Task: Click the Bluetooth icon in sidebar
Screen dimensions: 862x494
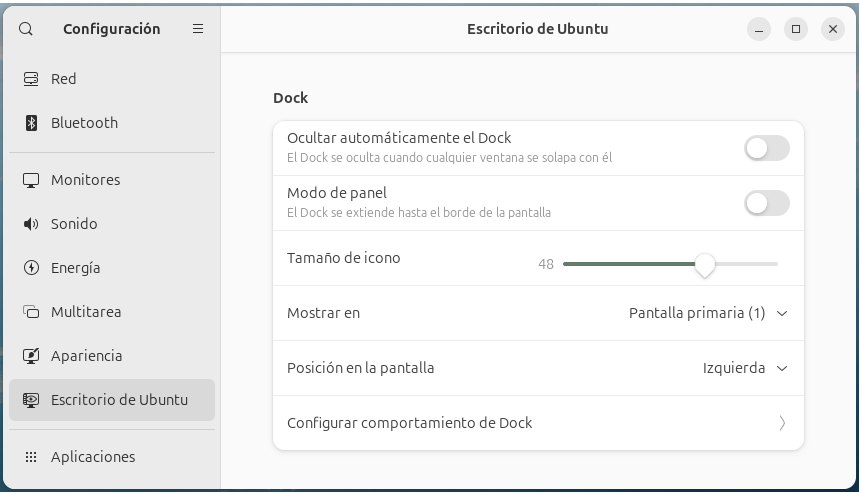Action: [31, 123]
